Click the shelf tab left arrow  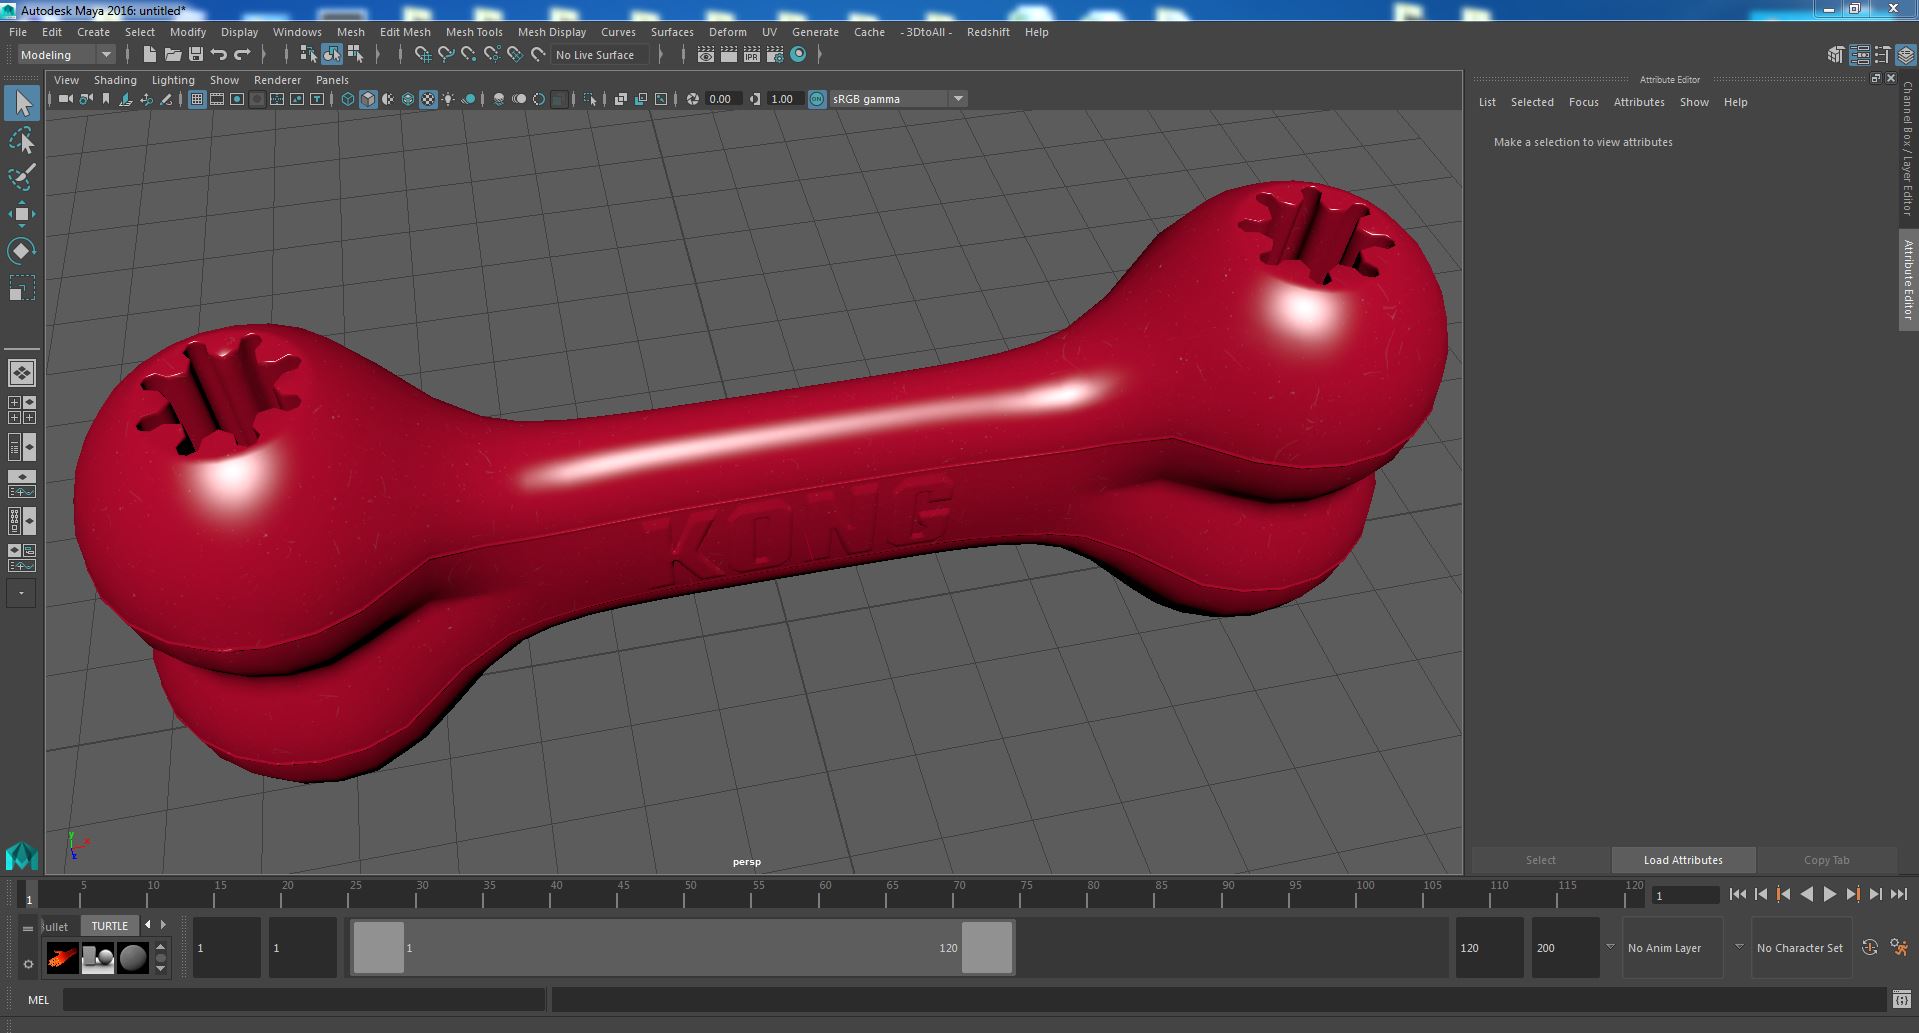pyautogui.click(x=148, y=925)
